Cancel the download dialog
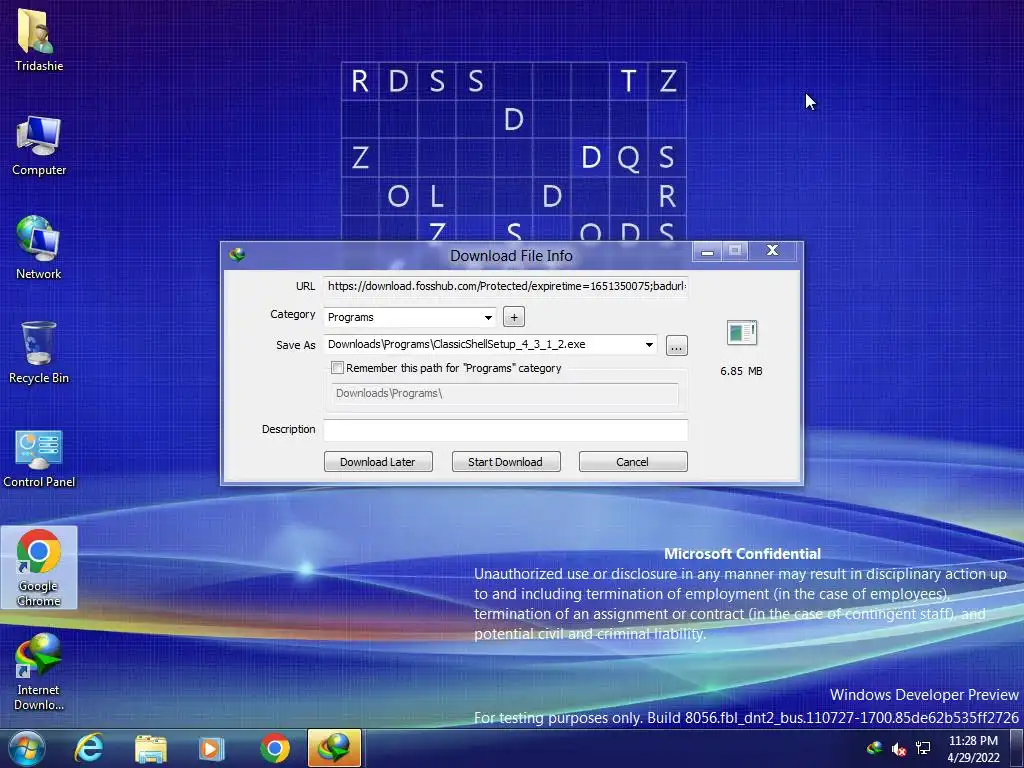1024x768 pixels. click(x=633, y=462)
